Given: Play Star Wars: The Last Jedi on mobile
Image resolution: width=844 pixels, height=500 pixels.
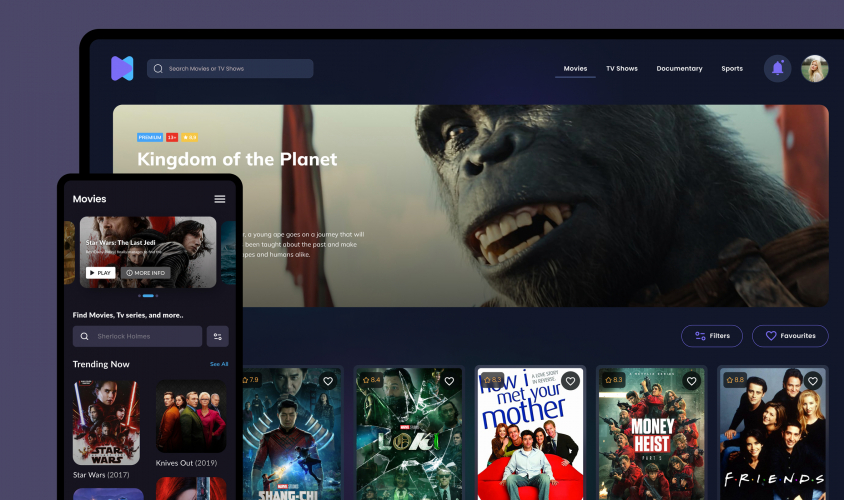Looking at the screenshot, I should tap(100, 273).
